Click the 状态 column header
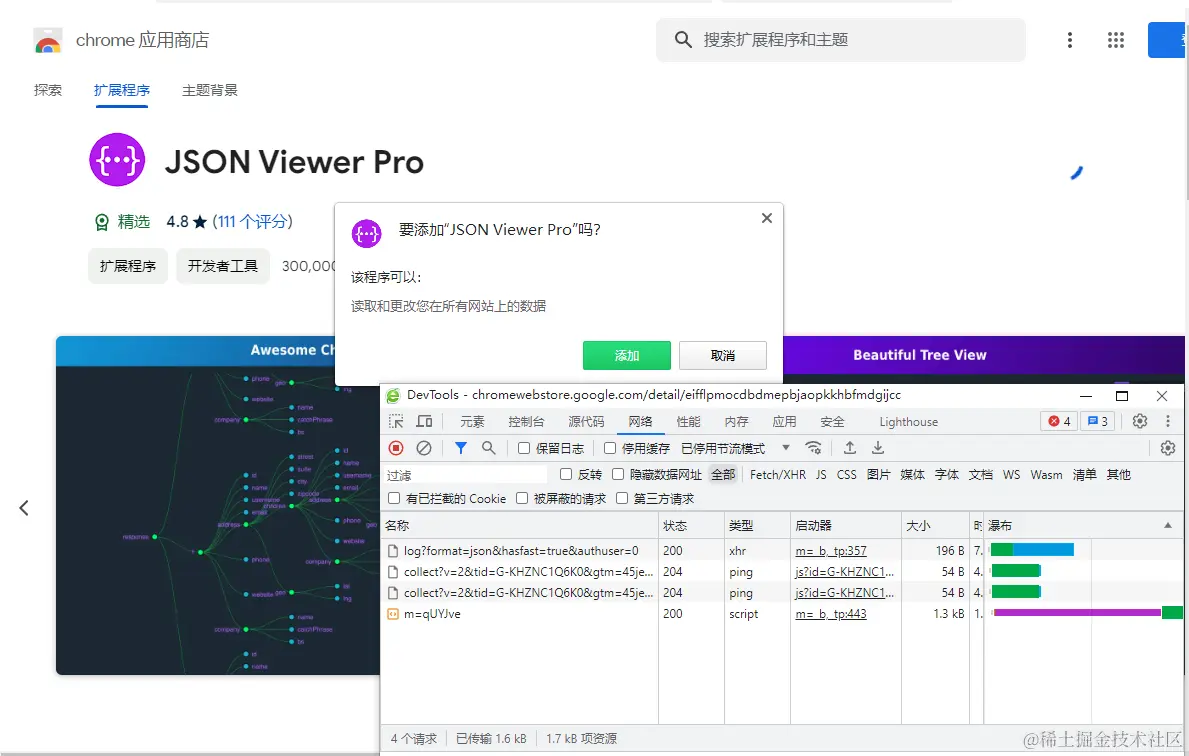Image resolution: width=1189 pixels, height=756 pixels. [691, 525]
